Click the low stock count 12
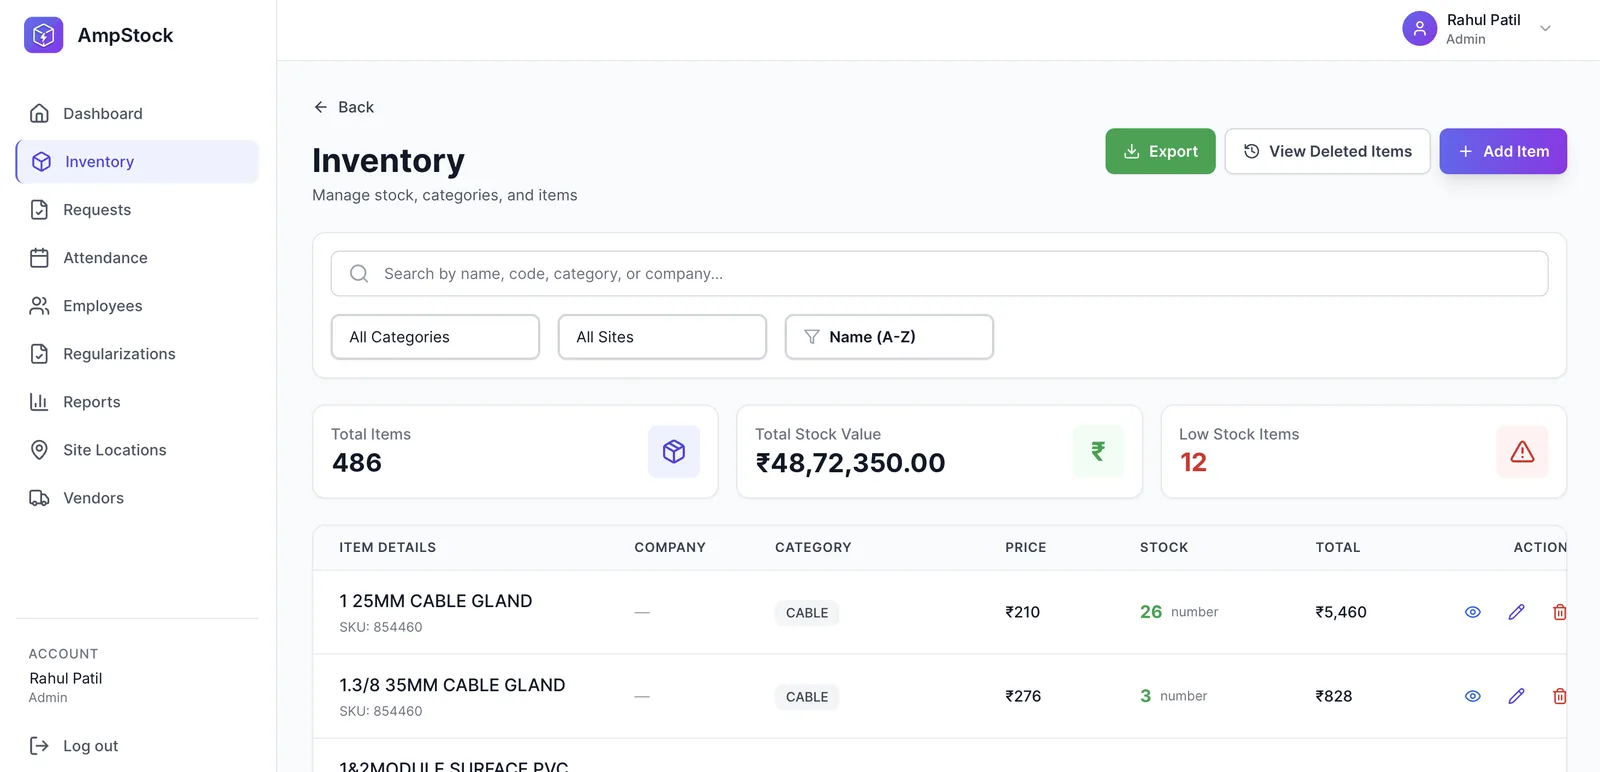The width and height of the screenshot is (1600, 772). [x=1193, y=462]
